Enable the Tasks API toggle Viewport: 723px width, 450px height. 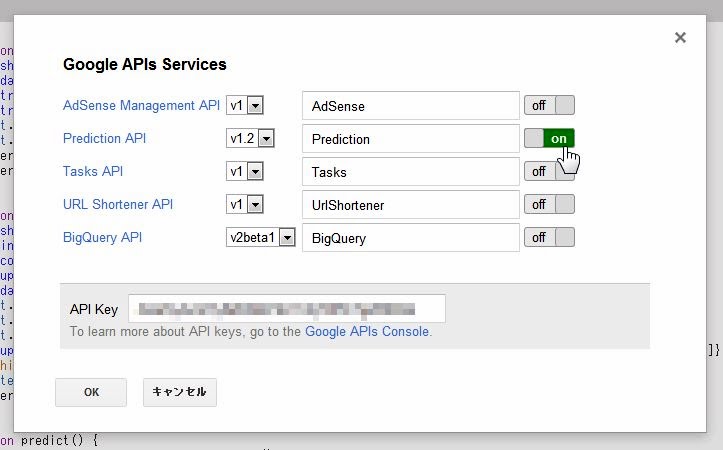coord(549,171)
